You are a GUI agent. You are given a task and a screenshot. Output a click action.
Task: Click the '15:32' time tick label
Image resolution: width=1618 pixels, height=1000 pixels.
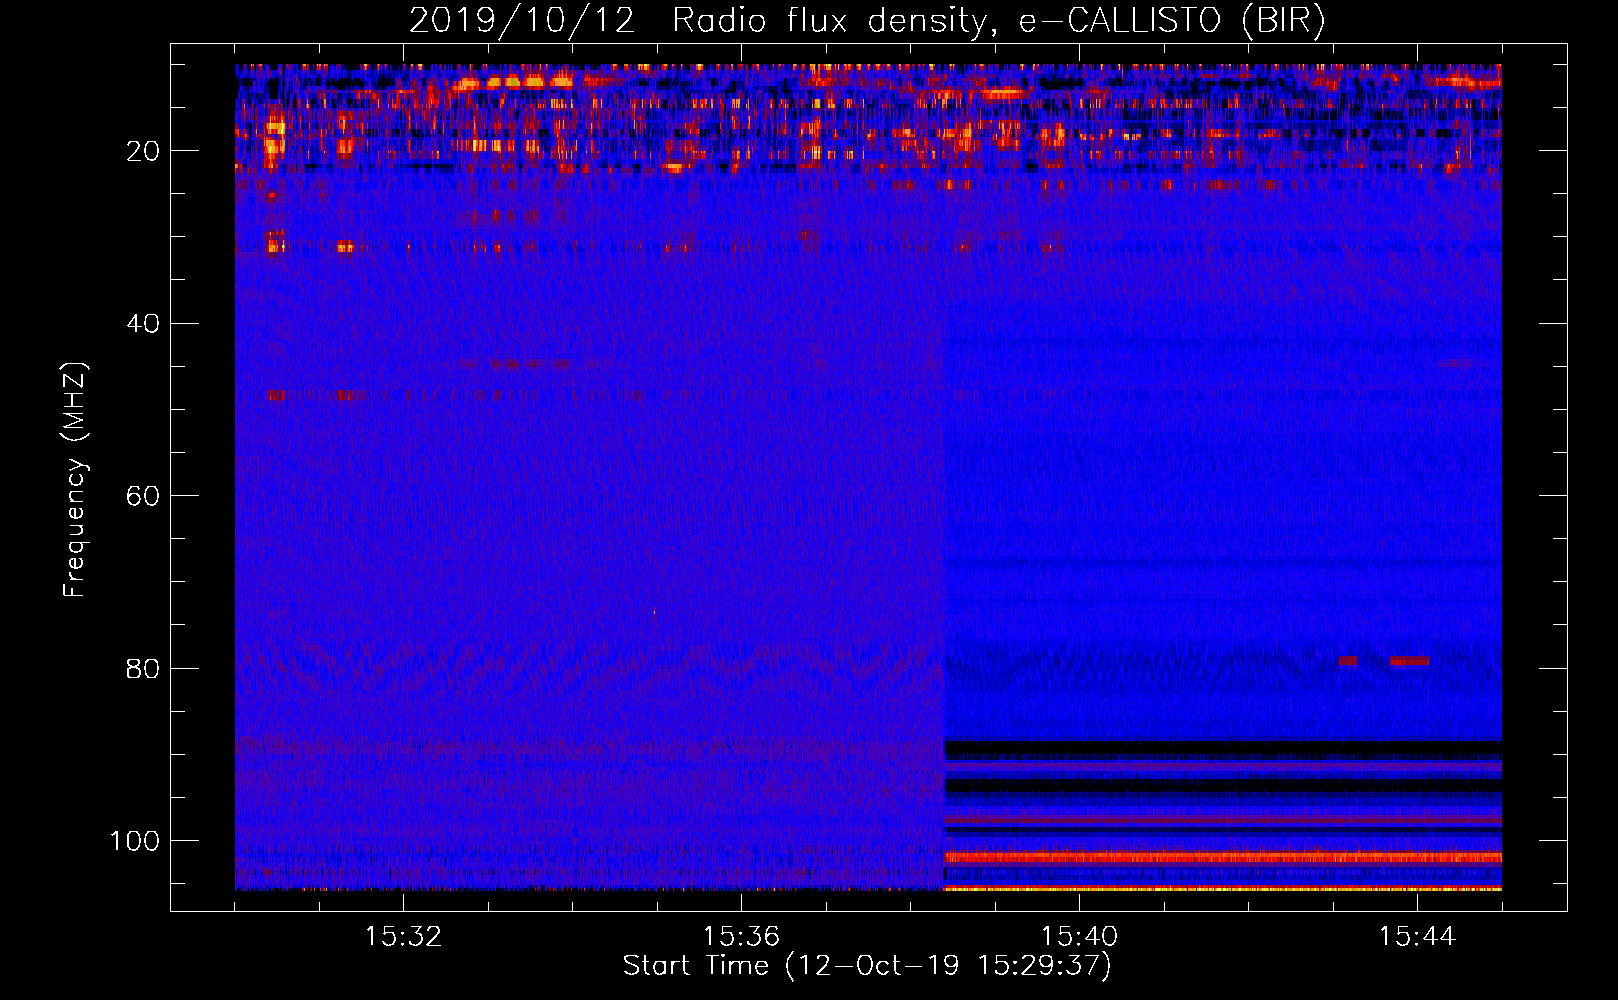403,937
